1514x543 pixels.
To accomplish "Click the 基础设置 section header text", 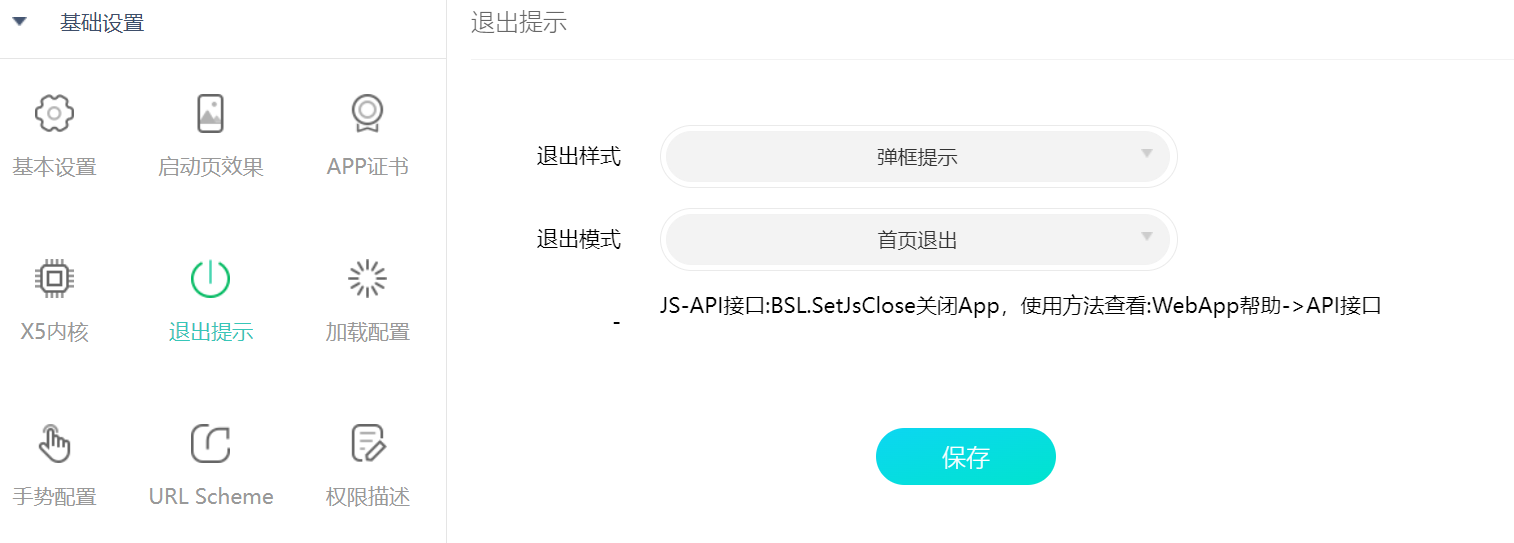I will point(102,23).
